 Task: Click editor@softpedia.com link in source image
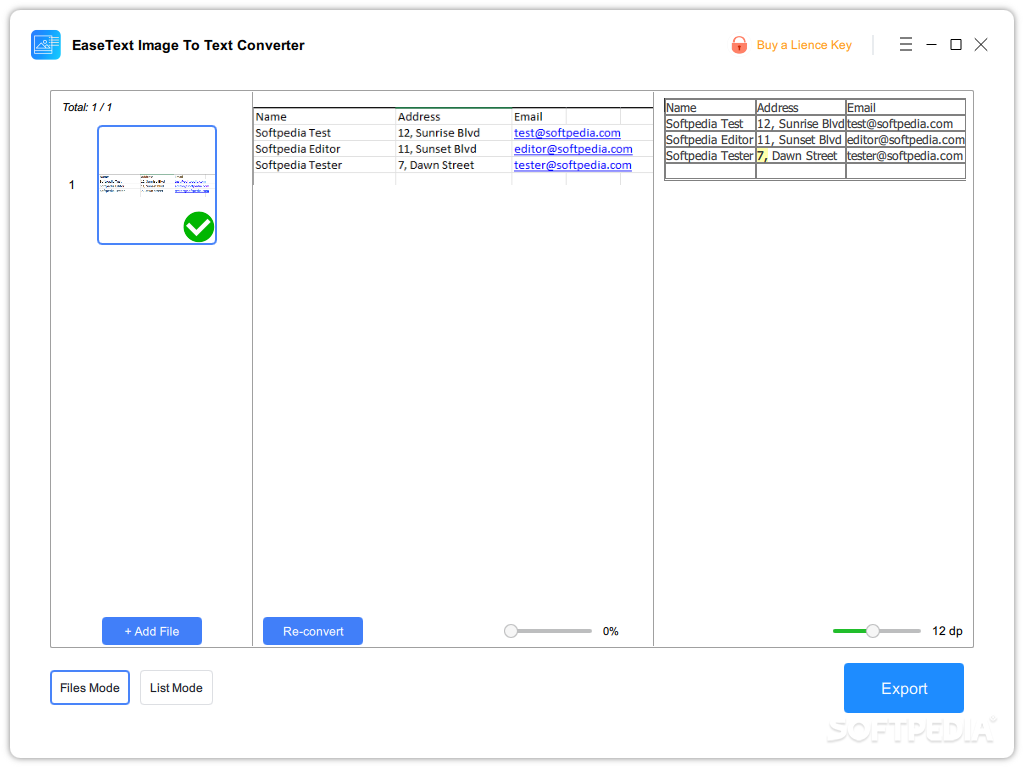click(x=573, y=149)
